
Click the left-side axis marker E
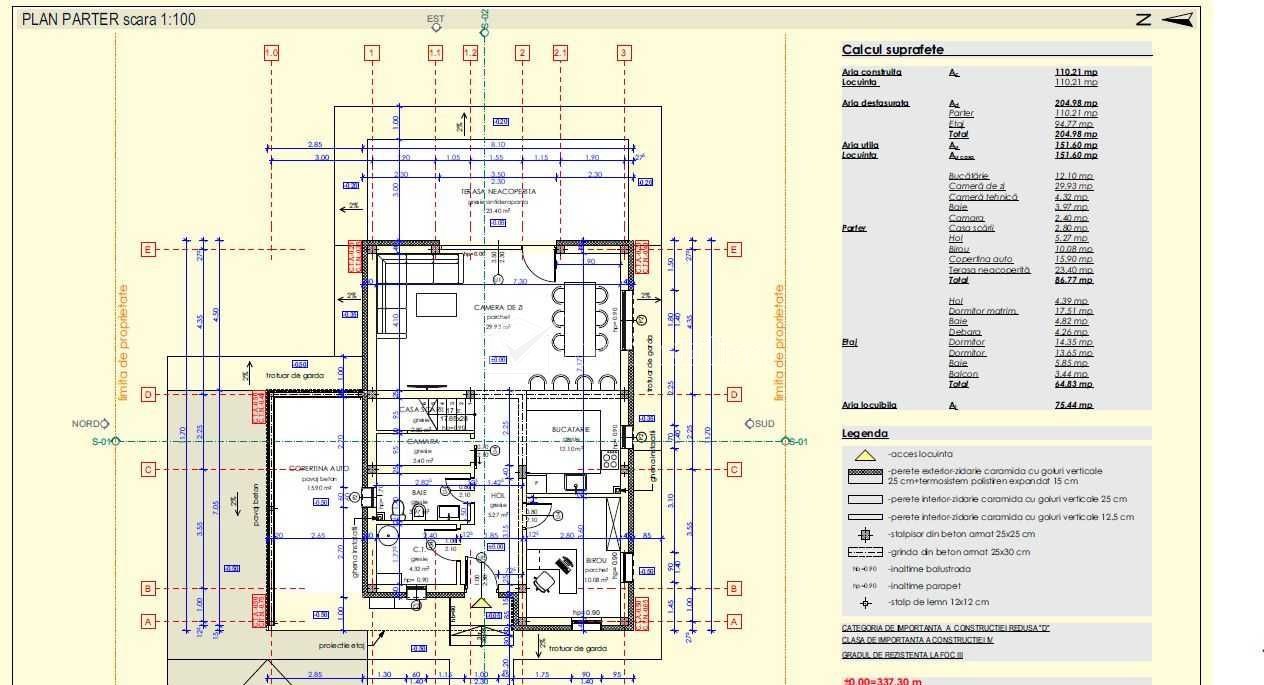(148, 249)
